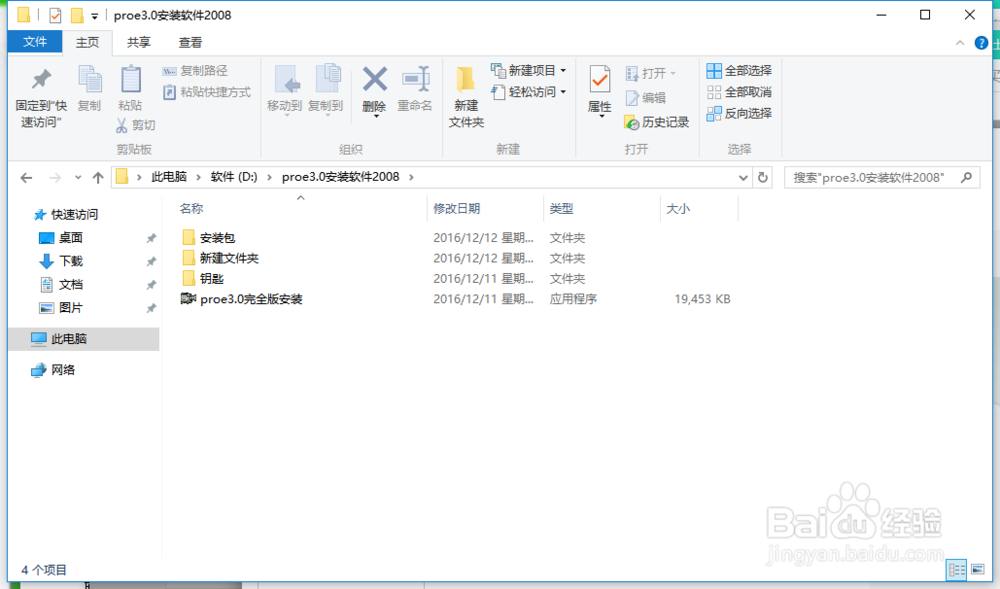
Task: Open the 共享 ribbon tab
Action: click(138, 42)
